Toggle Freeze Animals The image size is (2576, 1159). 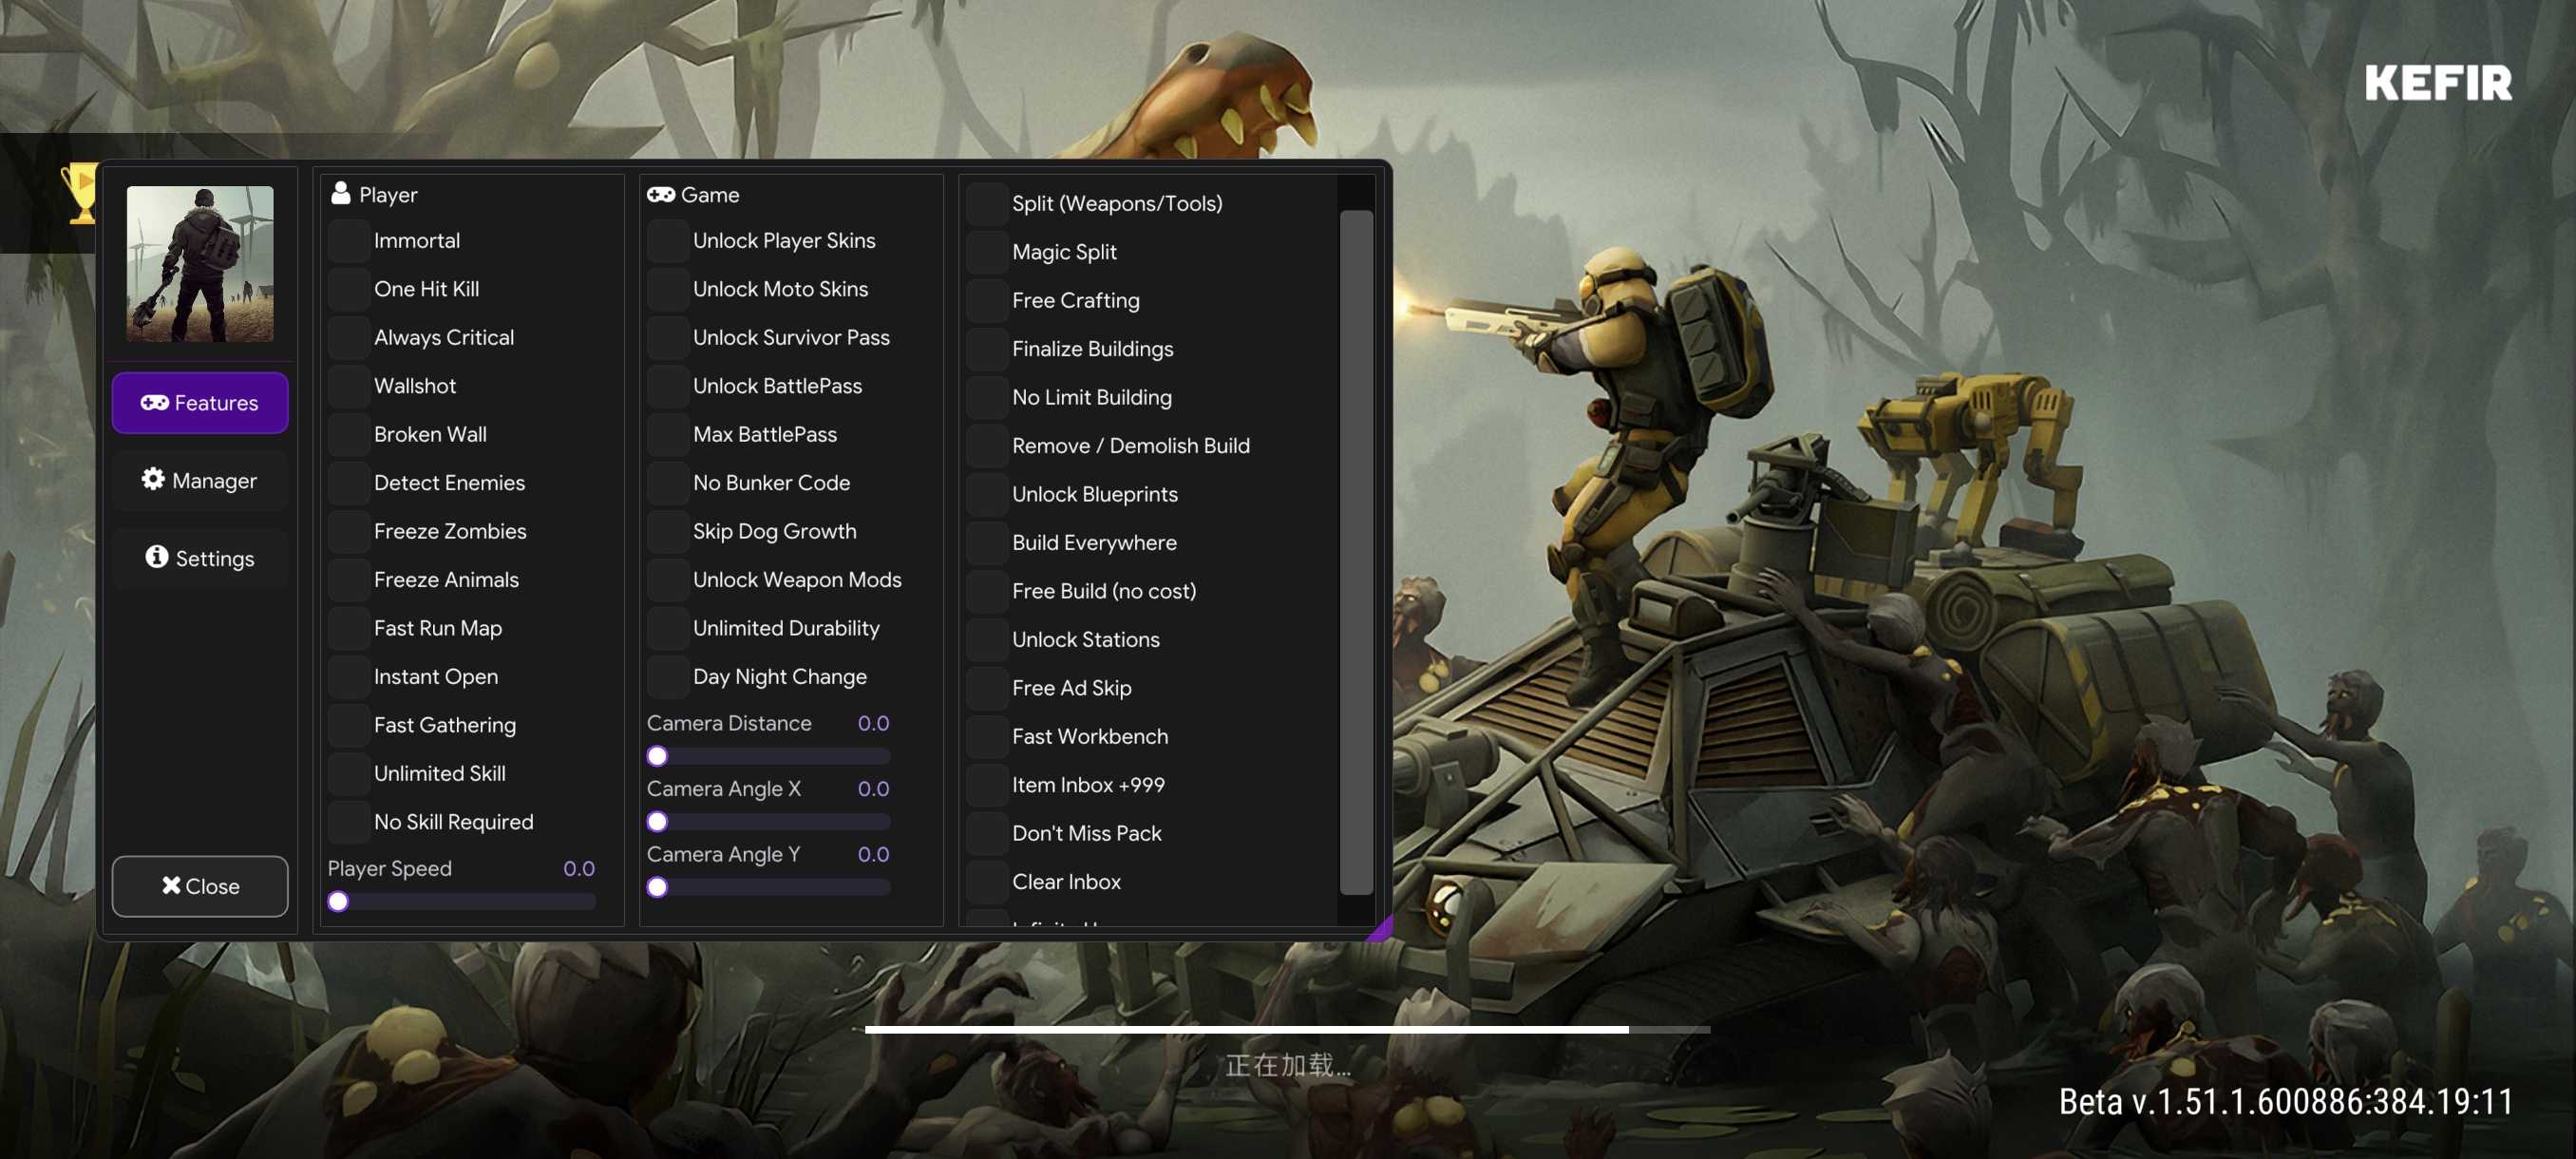click(349, 580)
